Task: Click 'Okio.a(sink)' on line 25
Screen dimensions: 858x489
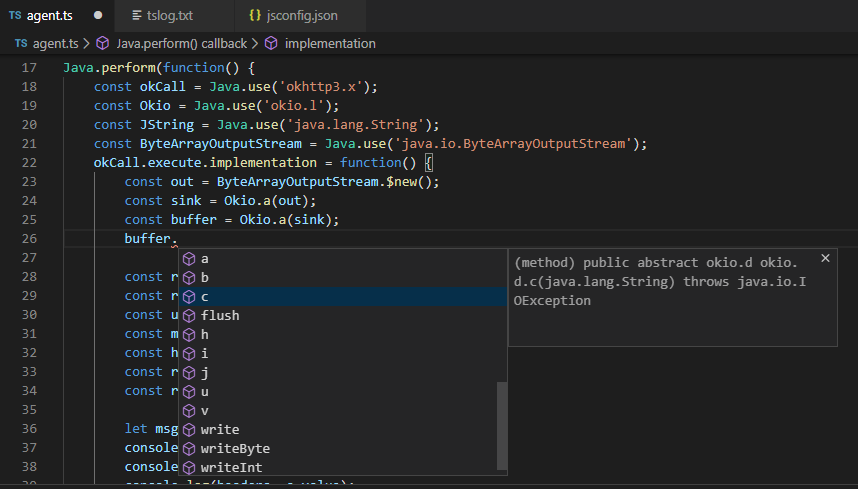Action: pos(286,219)
